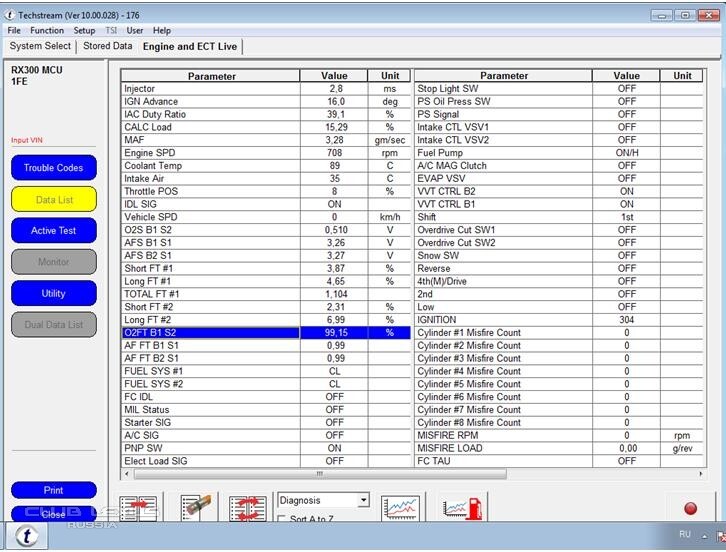
Task: Click the custom list swap icon
Action: tap(247, 508)
